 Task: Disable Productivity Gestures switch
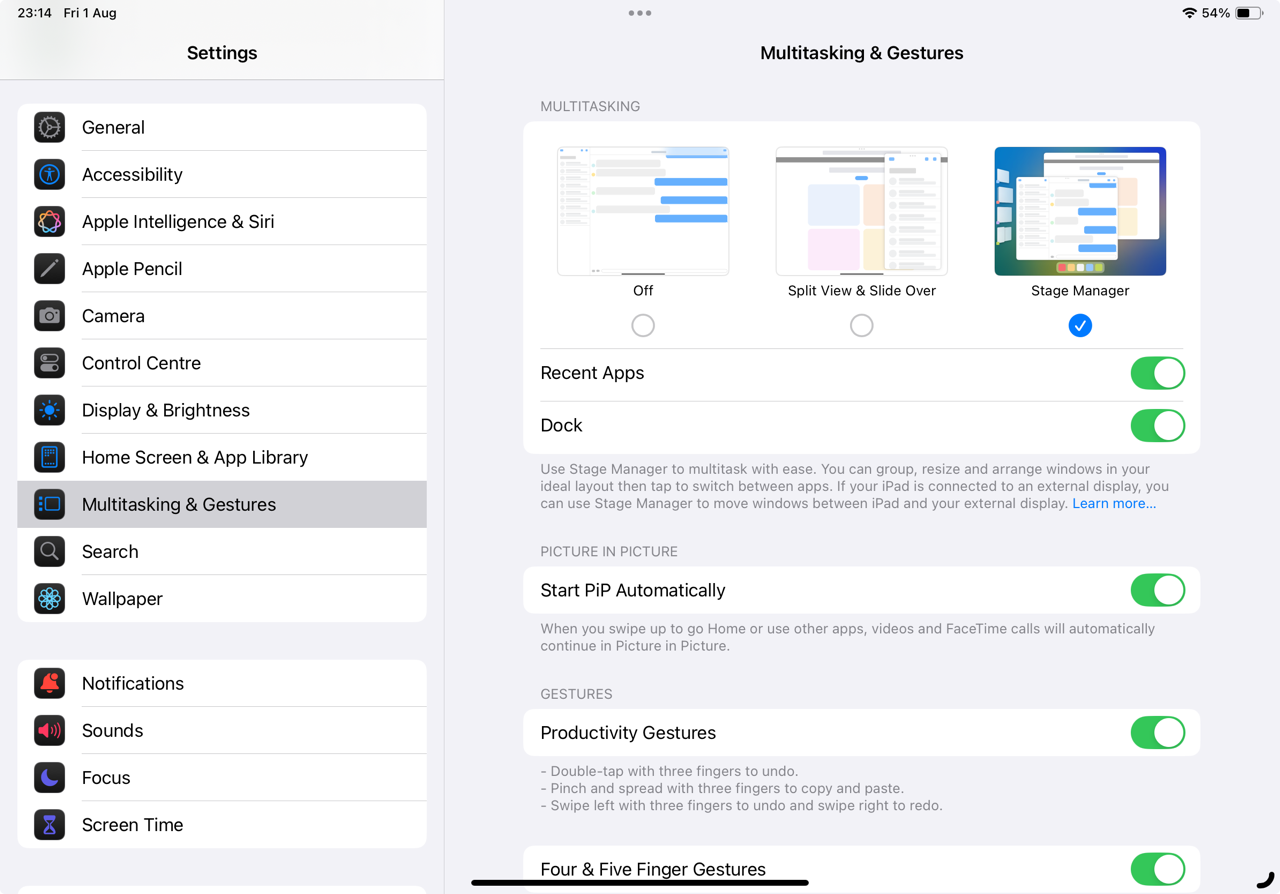coord(1157,733)
